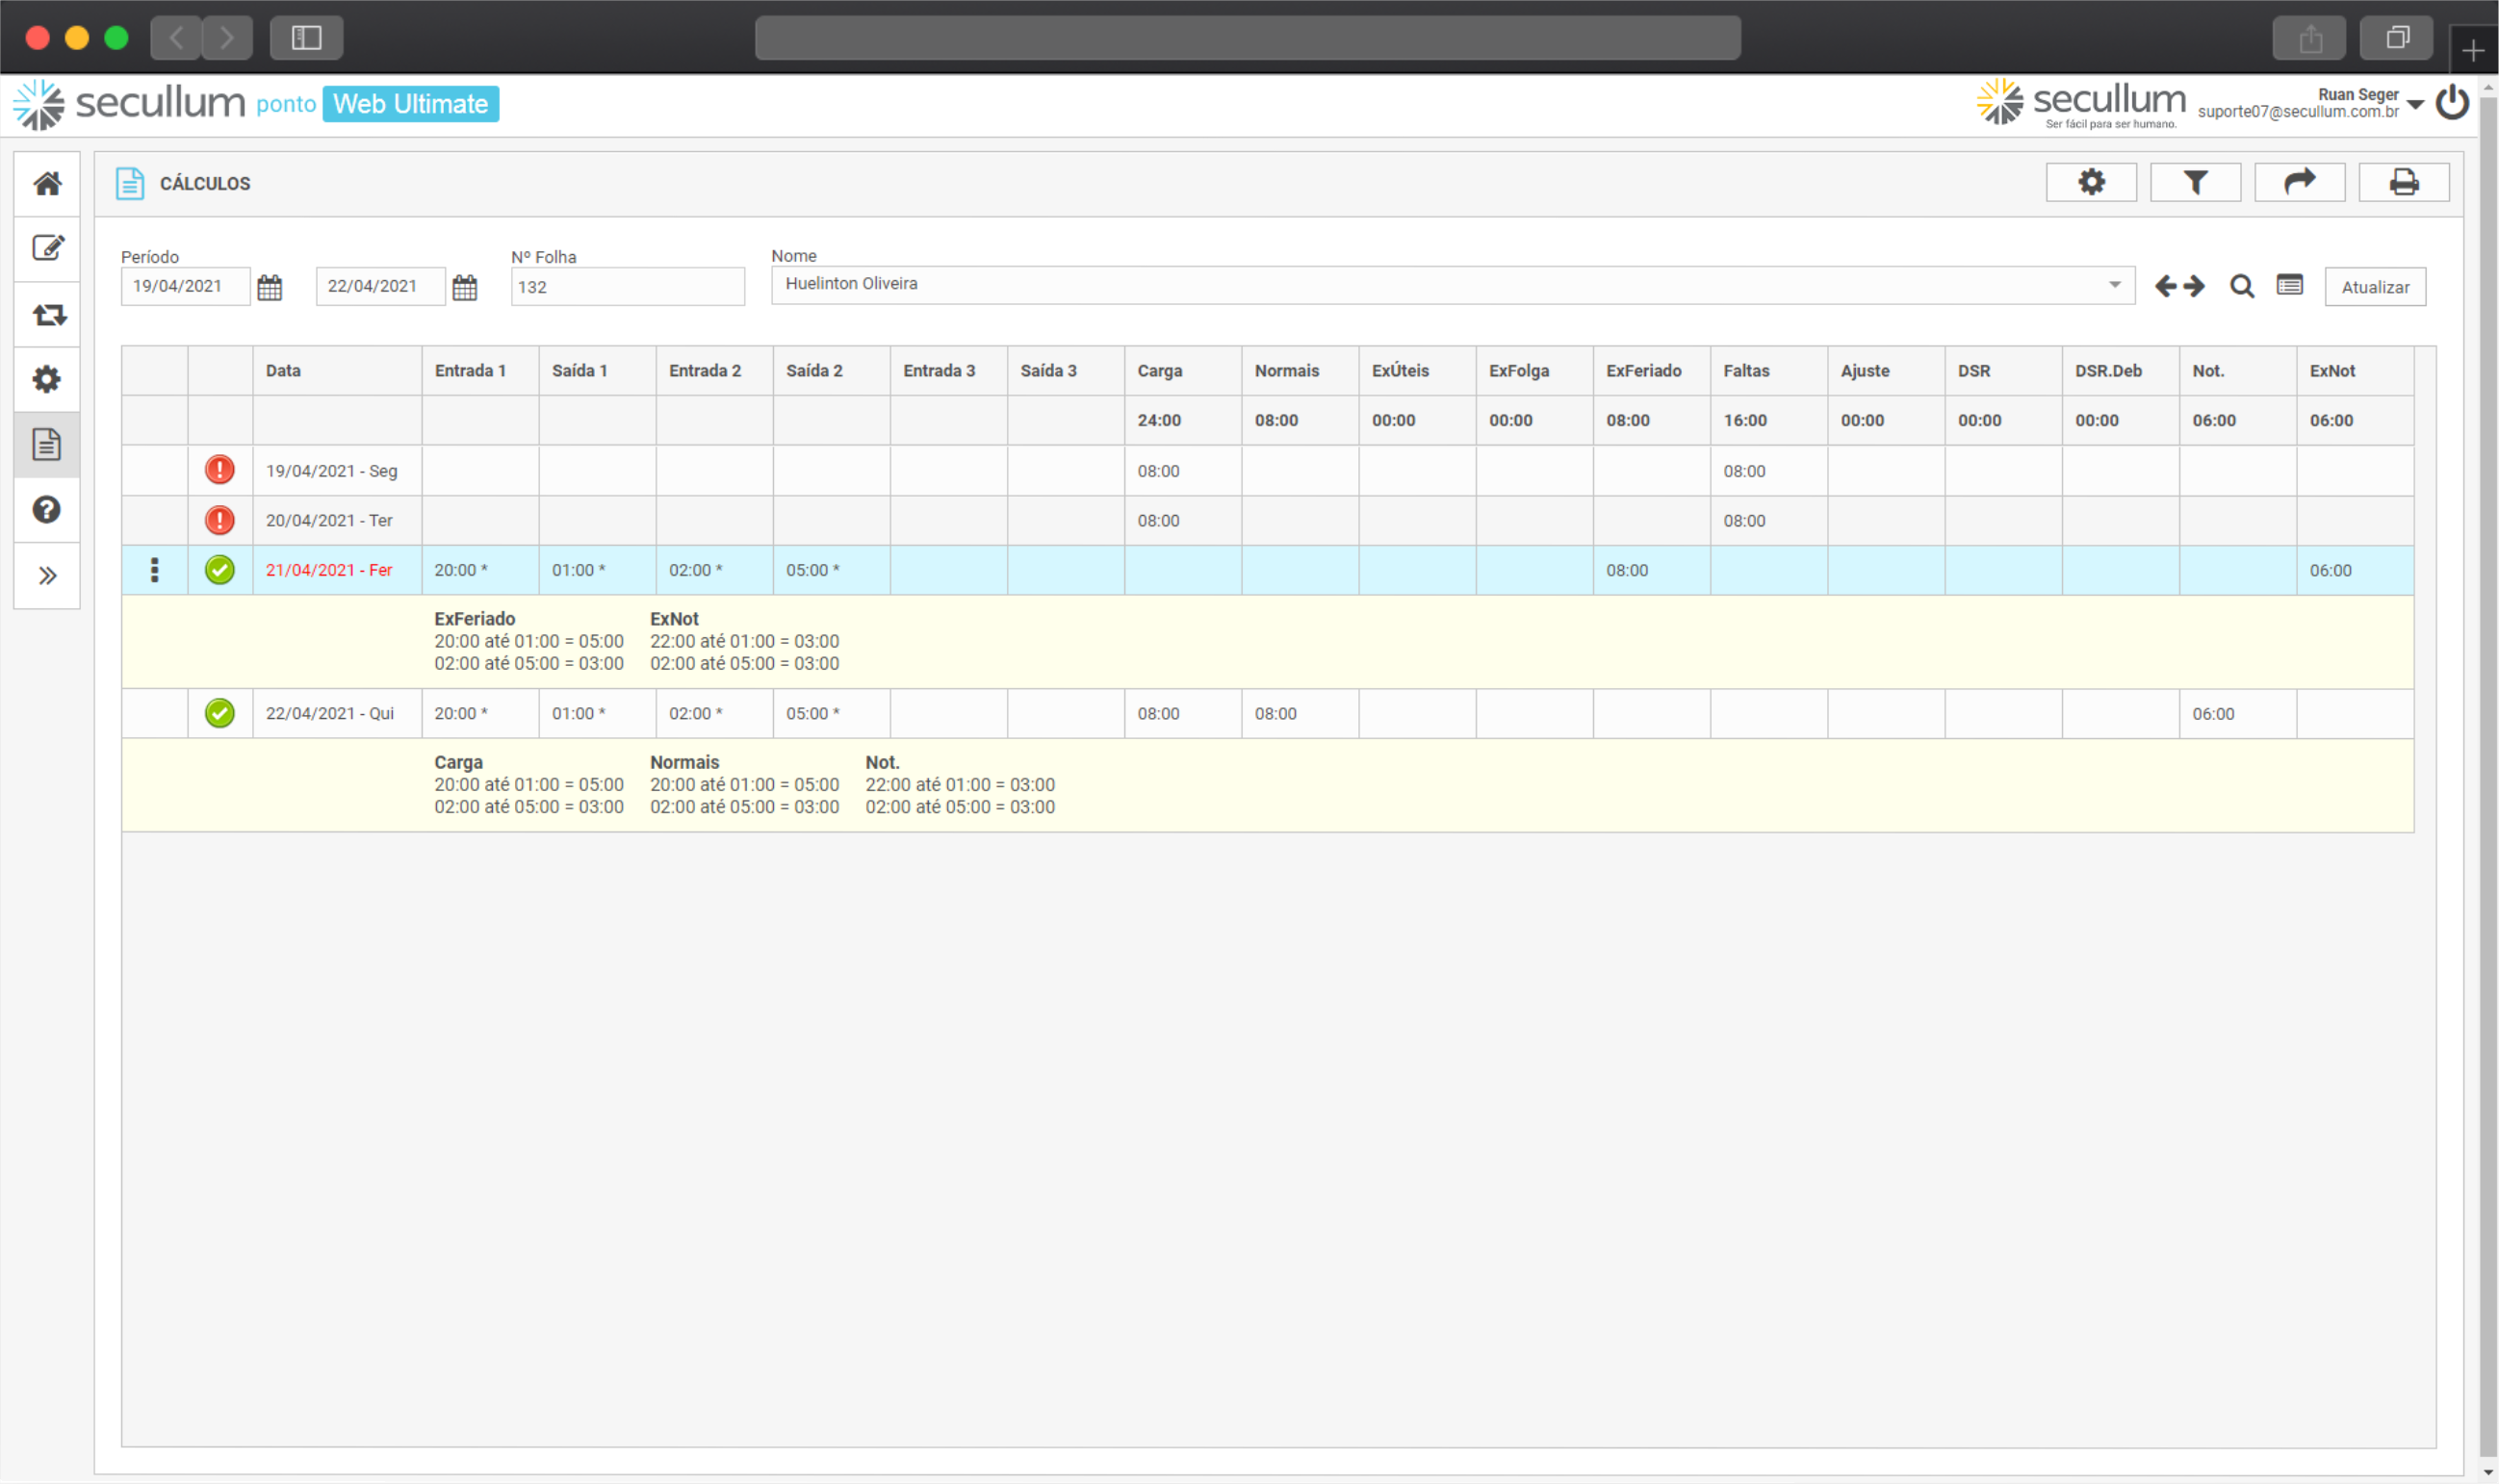Click the Nº Folha input field
The width and height of the screenshot is (2499, 1484).
[x=627, y=287]
